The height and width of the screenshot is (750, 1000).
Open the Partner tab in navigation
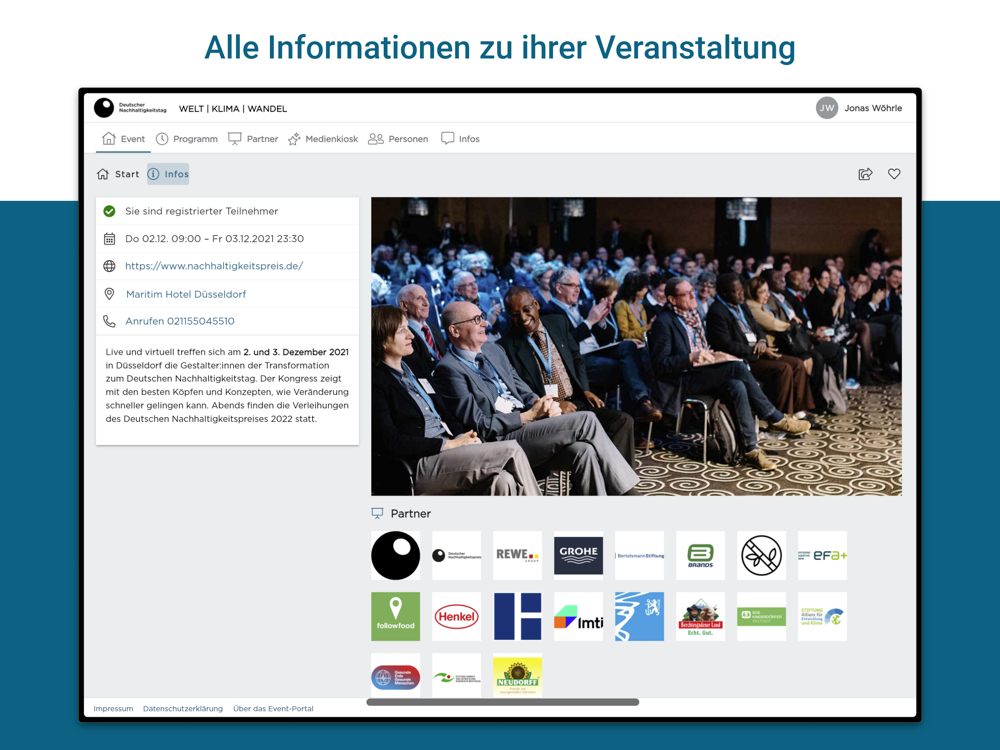253,138
